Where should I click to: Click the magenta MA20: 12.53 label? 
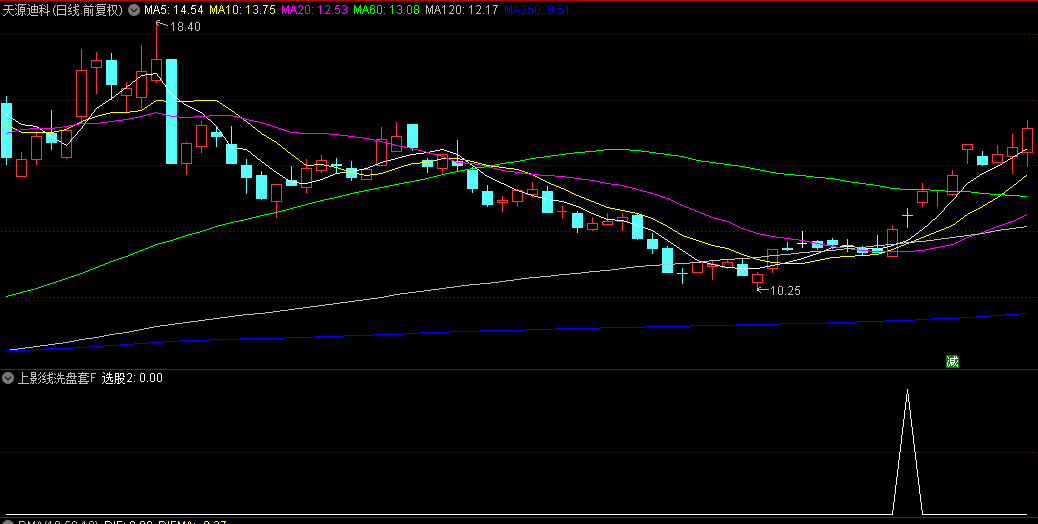pyautogui.click(x=314, y=10)
